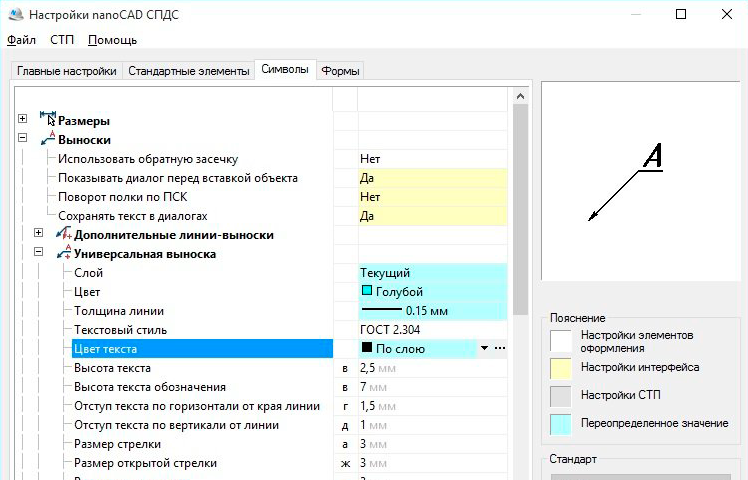Open the Цвет текста dropdown arrow
Image resolution: width=748 pixels, height=480 pixels.
tap(484, 348)
